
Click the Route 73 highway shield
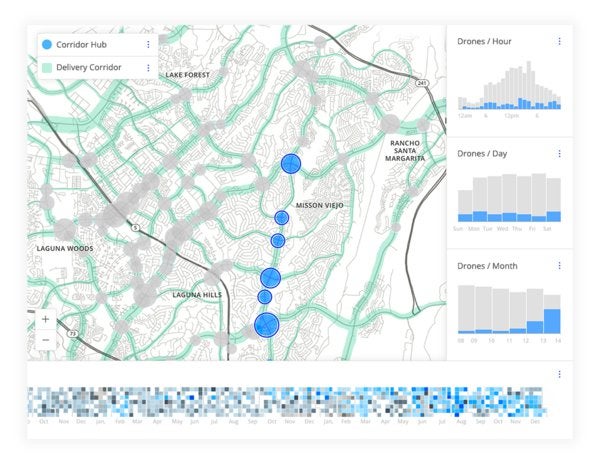(73, 331)
